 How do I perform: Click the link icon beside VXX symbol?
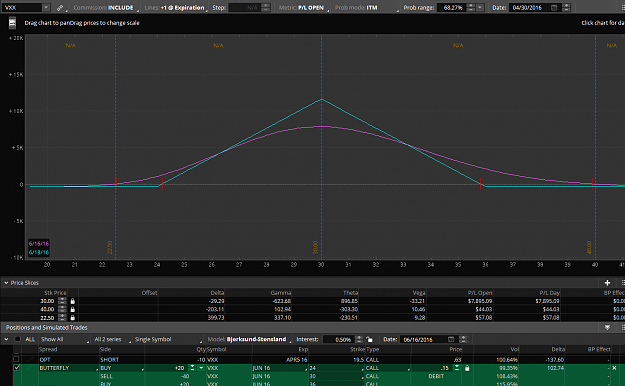point(59,8)
